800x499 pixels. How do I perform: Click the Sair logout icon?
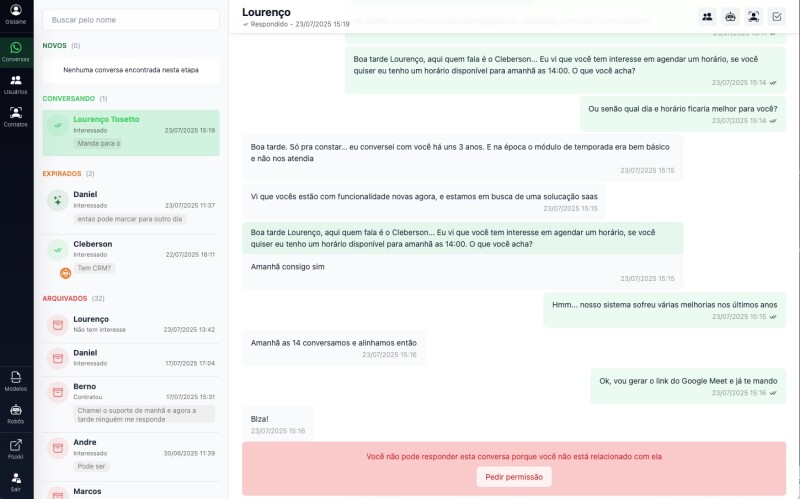16,482
